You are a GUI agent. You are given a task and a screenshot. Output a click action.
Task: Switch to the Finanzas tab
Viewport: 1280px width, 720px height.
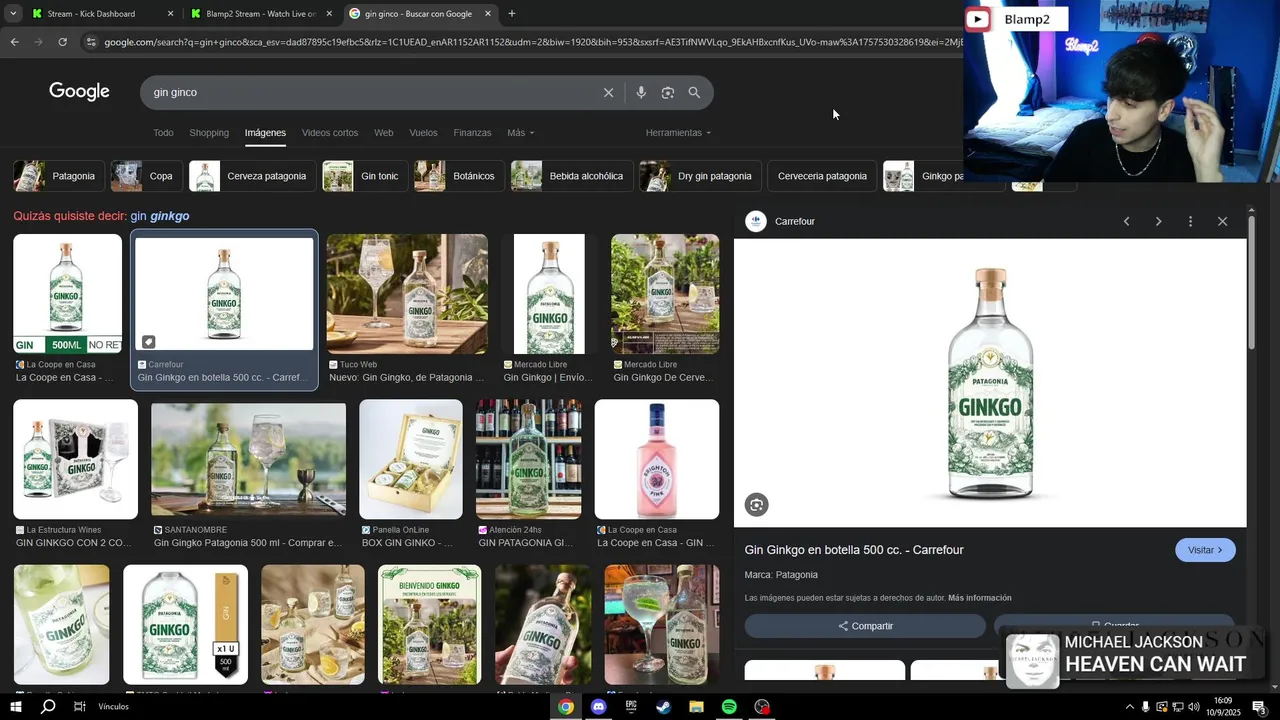pos(472,133)
